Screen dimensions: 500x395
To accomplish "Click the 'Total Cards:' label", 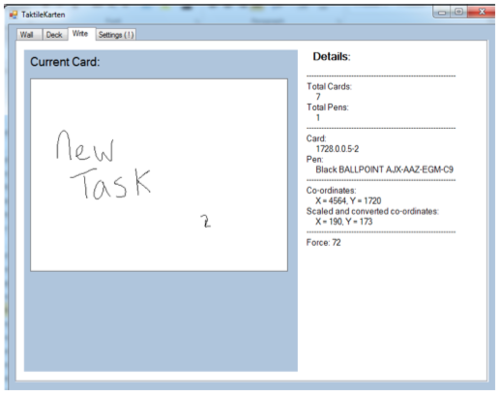I will [329, 87].
